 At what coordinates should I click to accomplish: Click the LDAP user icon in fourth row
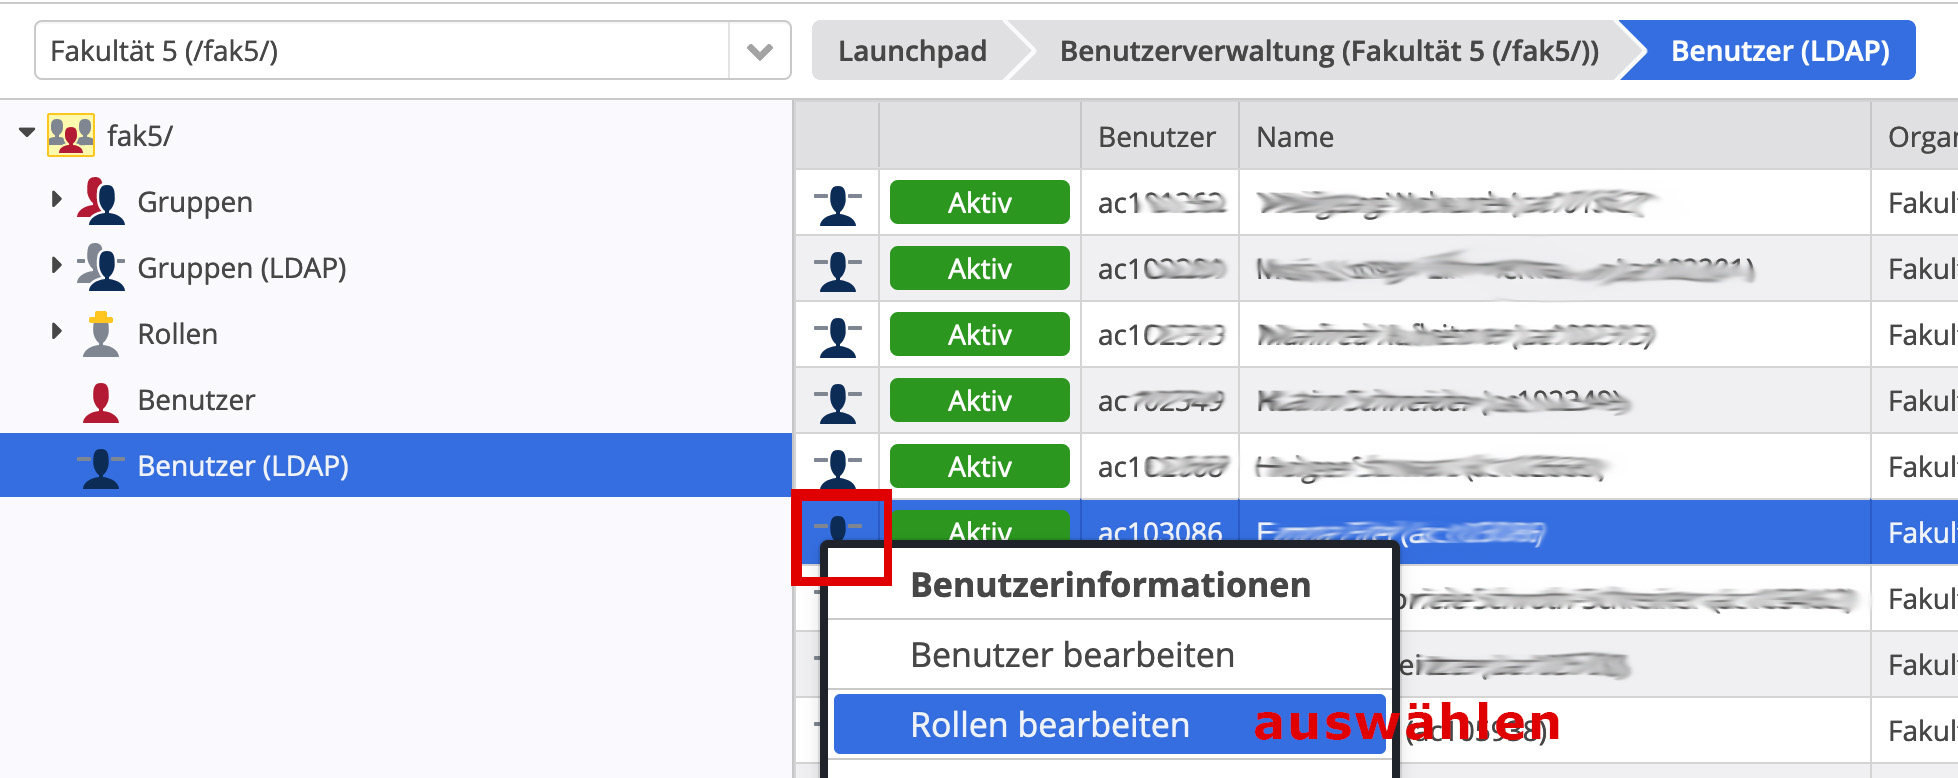click(x=838, y=402)
